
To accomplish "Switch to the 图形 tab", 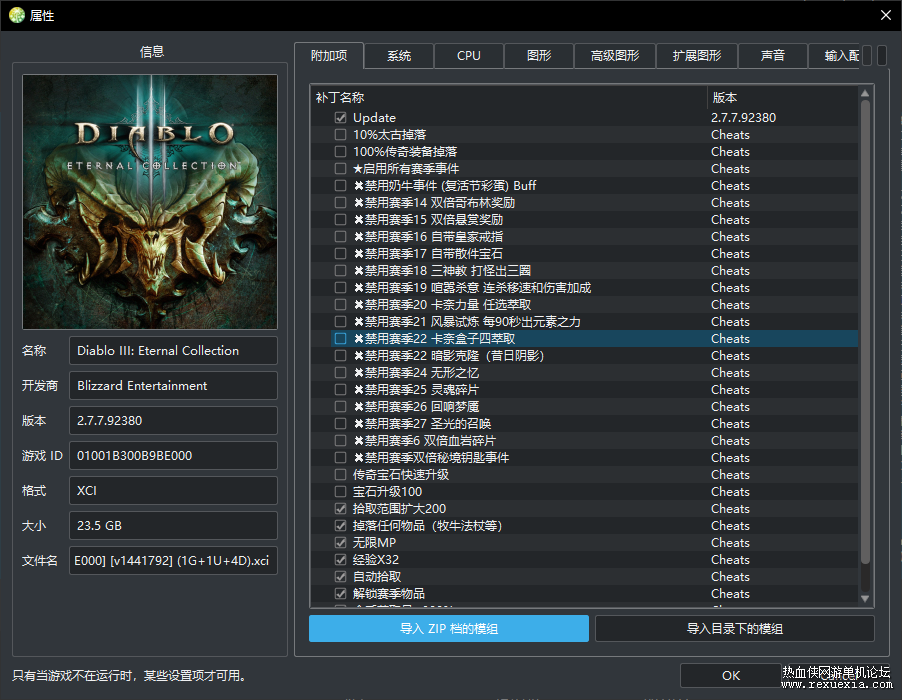I will point(539,56).
